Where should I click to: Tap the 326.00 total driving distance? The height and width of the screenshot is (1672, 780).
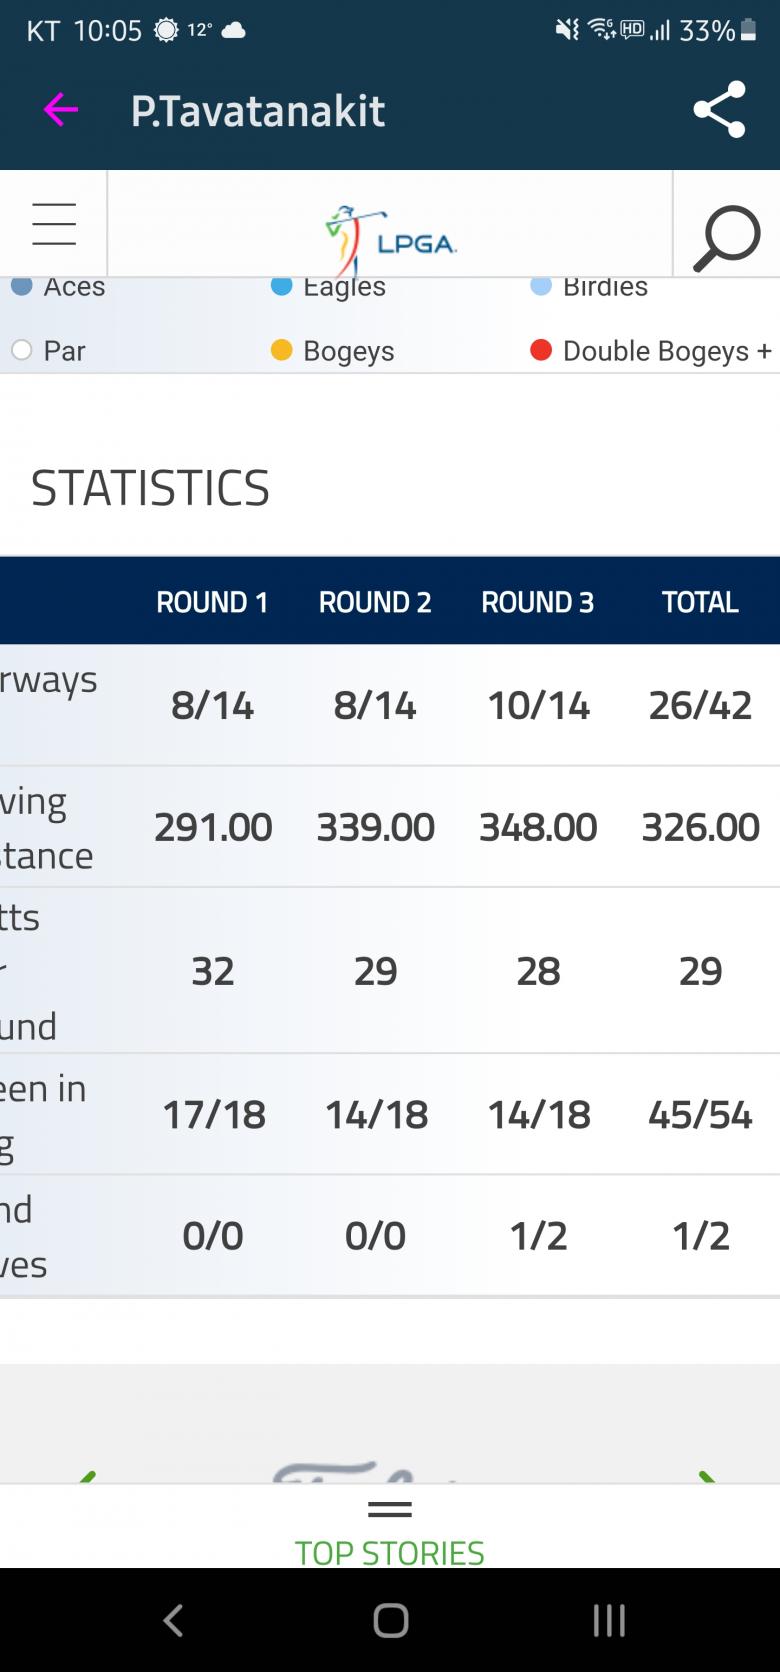(x=700, y=827)
